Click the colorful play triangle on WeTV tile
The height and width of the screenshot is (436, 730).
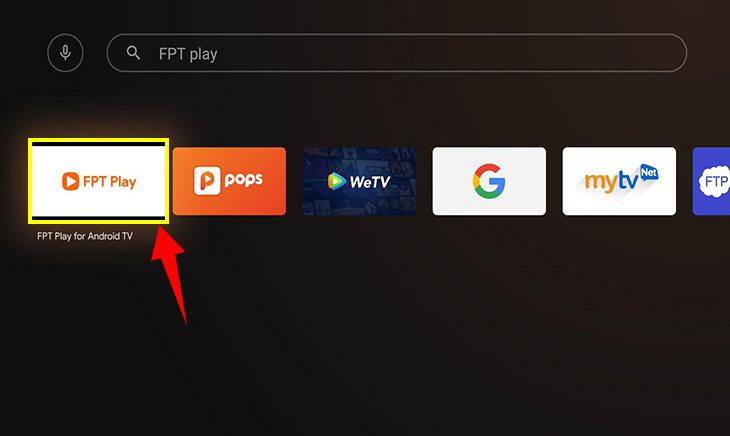pos(336,181)
